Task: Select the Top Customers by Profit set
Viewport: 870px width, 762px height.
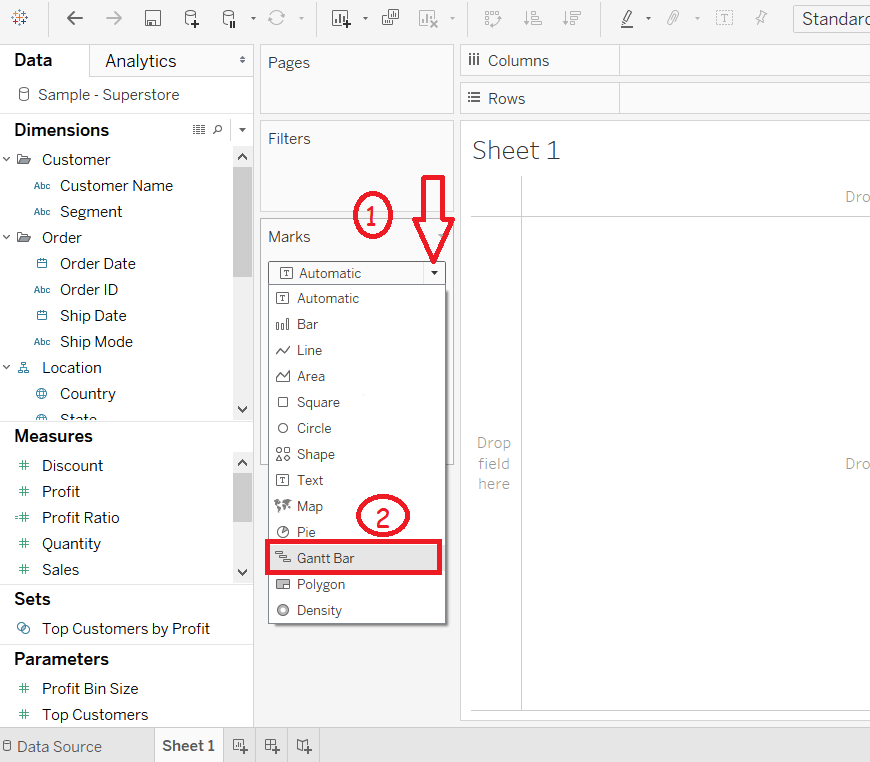Action: (126, 628)
